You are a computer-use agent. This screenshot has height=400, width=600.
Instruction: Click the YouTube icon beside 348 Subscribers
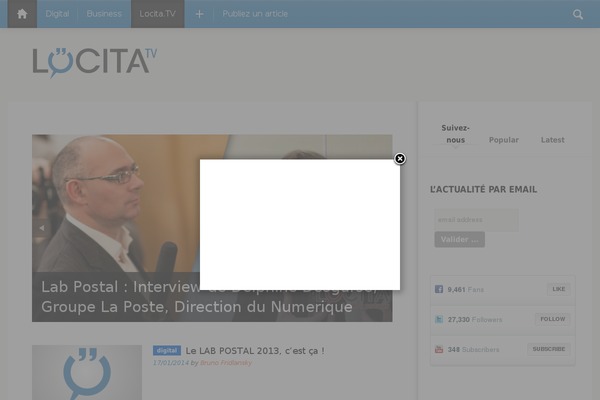pos(439,349)
